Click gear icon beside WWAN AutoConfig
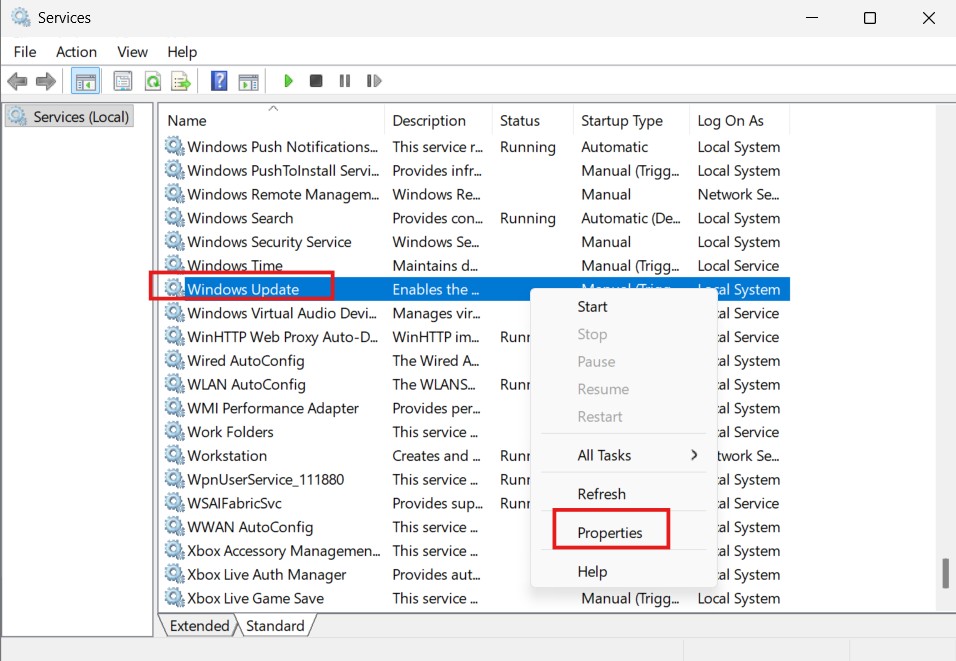956x661 pixels. (x=174, y=526)
